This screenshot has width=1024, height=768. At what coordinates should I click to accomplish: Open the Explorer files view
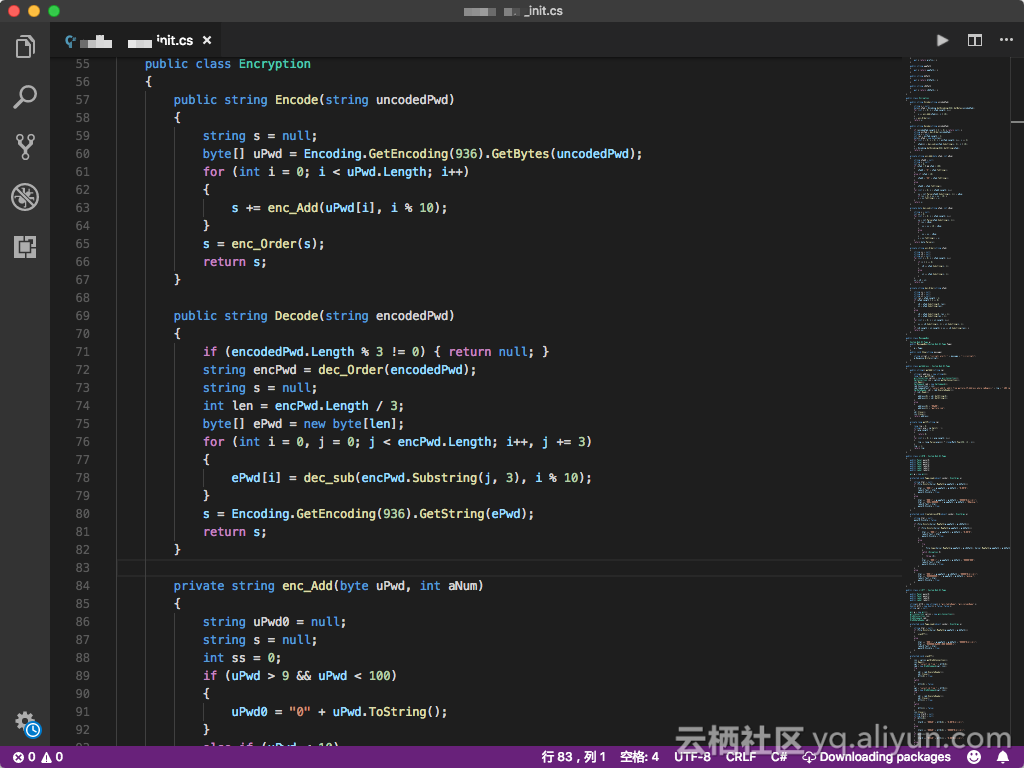coord(25,46)
